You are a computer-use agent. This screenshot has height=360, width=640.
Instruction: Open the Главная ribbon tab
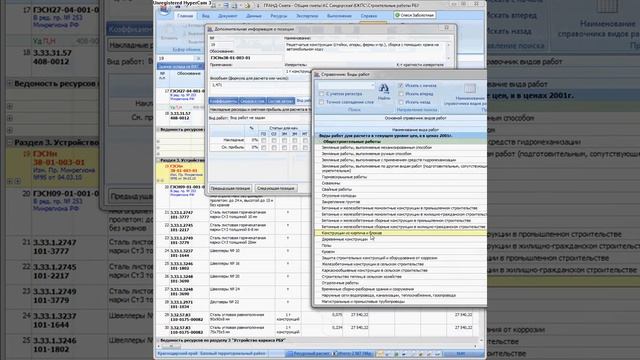pos(185,16)
